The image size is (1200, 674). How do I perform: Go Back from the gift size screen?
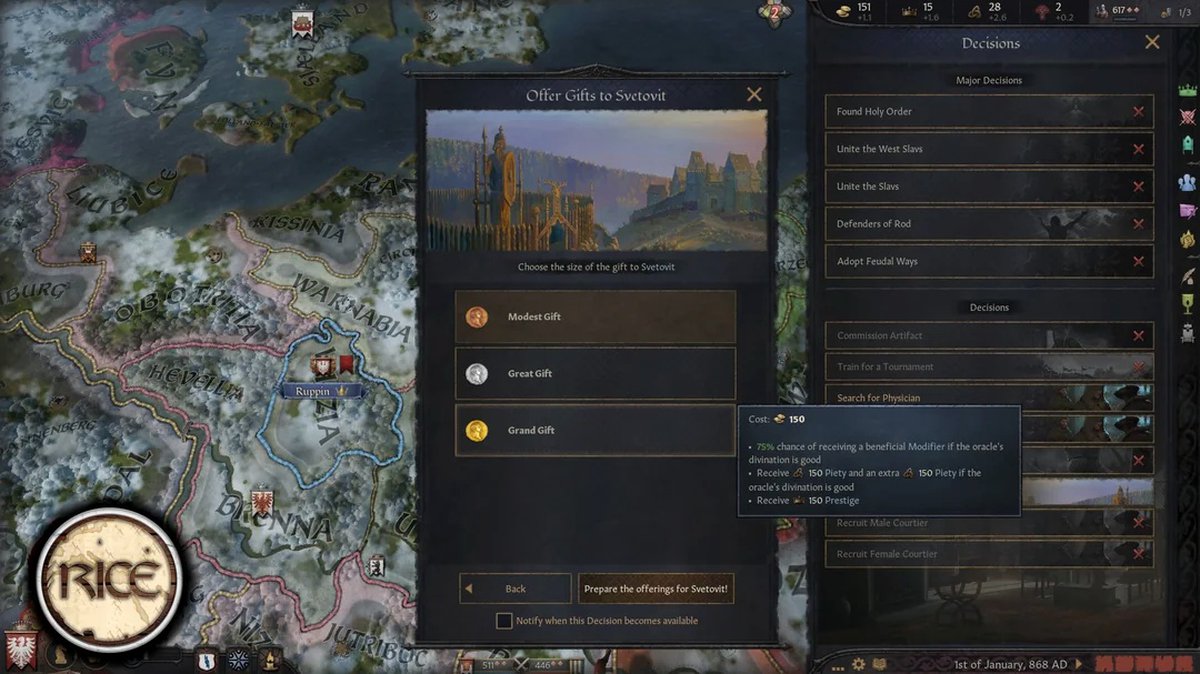(516, 589)
